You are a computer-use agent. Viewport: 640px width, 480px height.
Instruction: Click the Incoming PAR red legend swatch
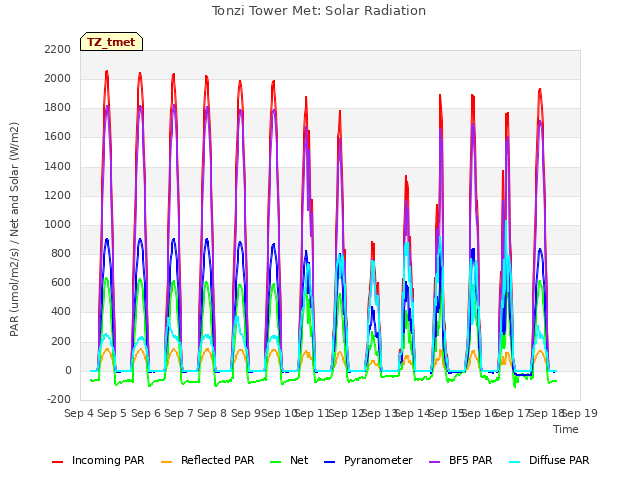click(58, 462)
